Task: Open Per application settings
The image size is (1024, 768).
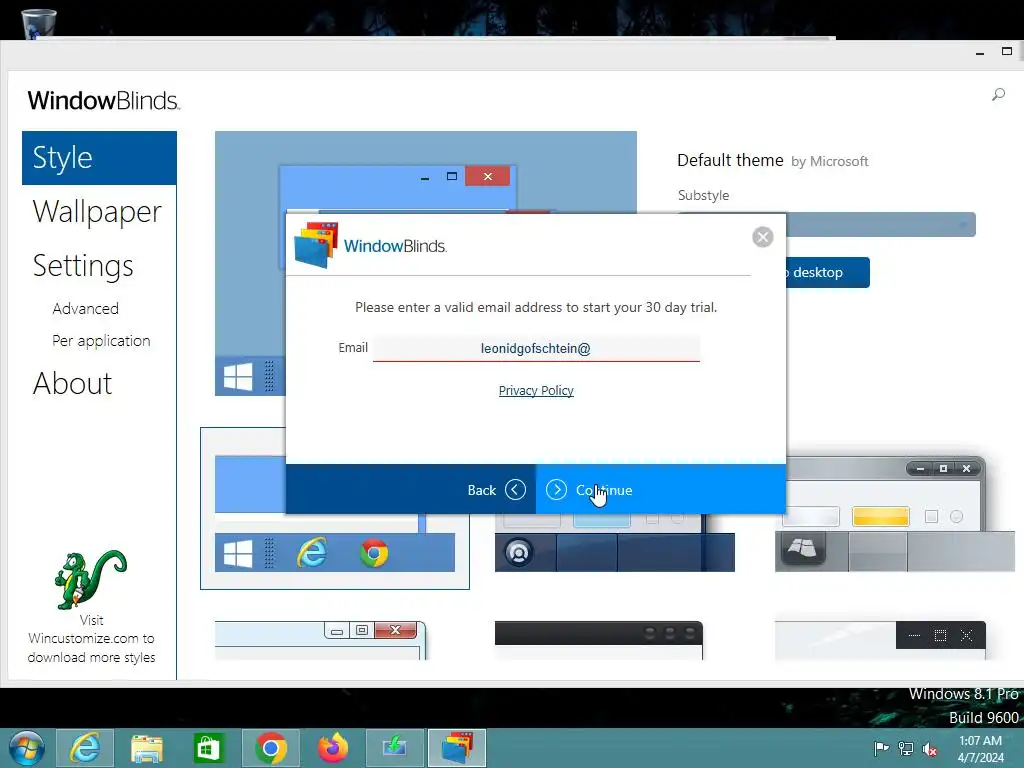Action: (x=101, y=341)
